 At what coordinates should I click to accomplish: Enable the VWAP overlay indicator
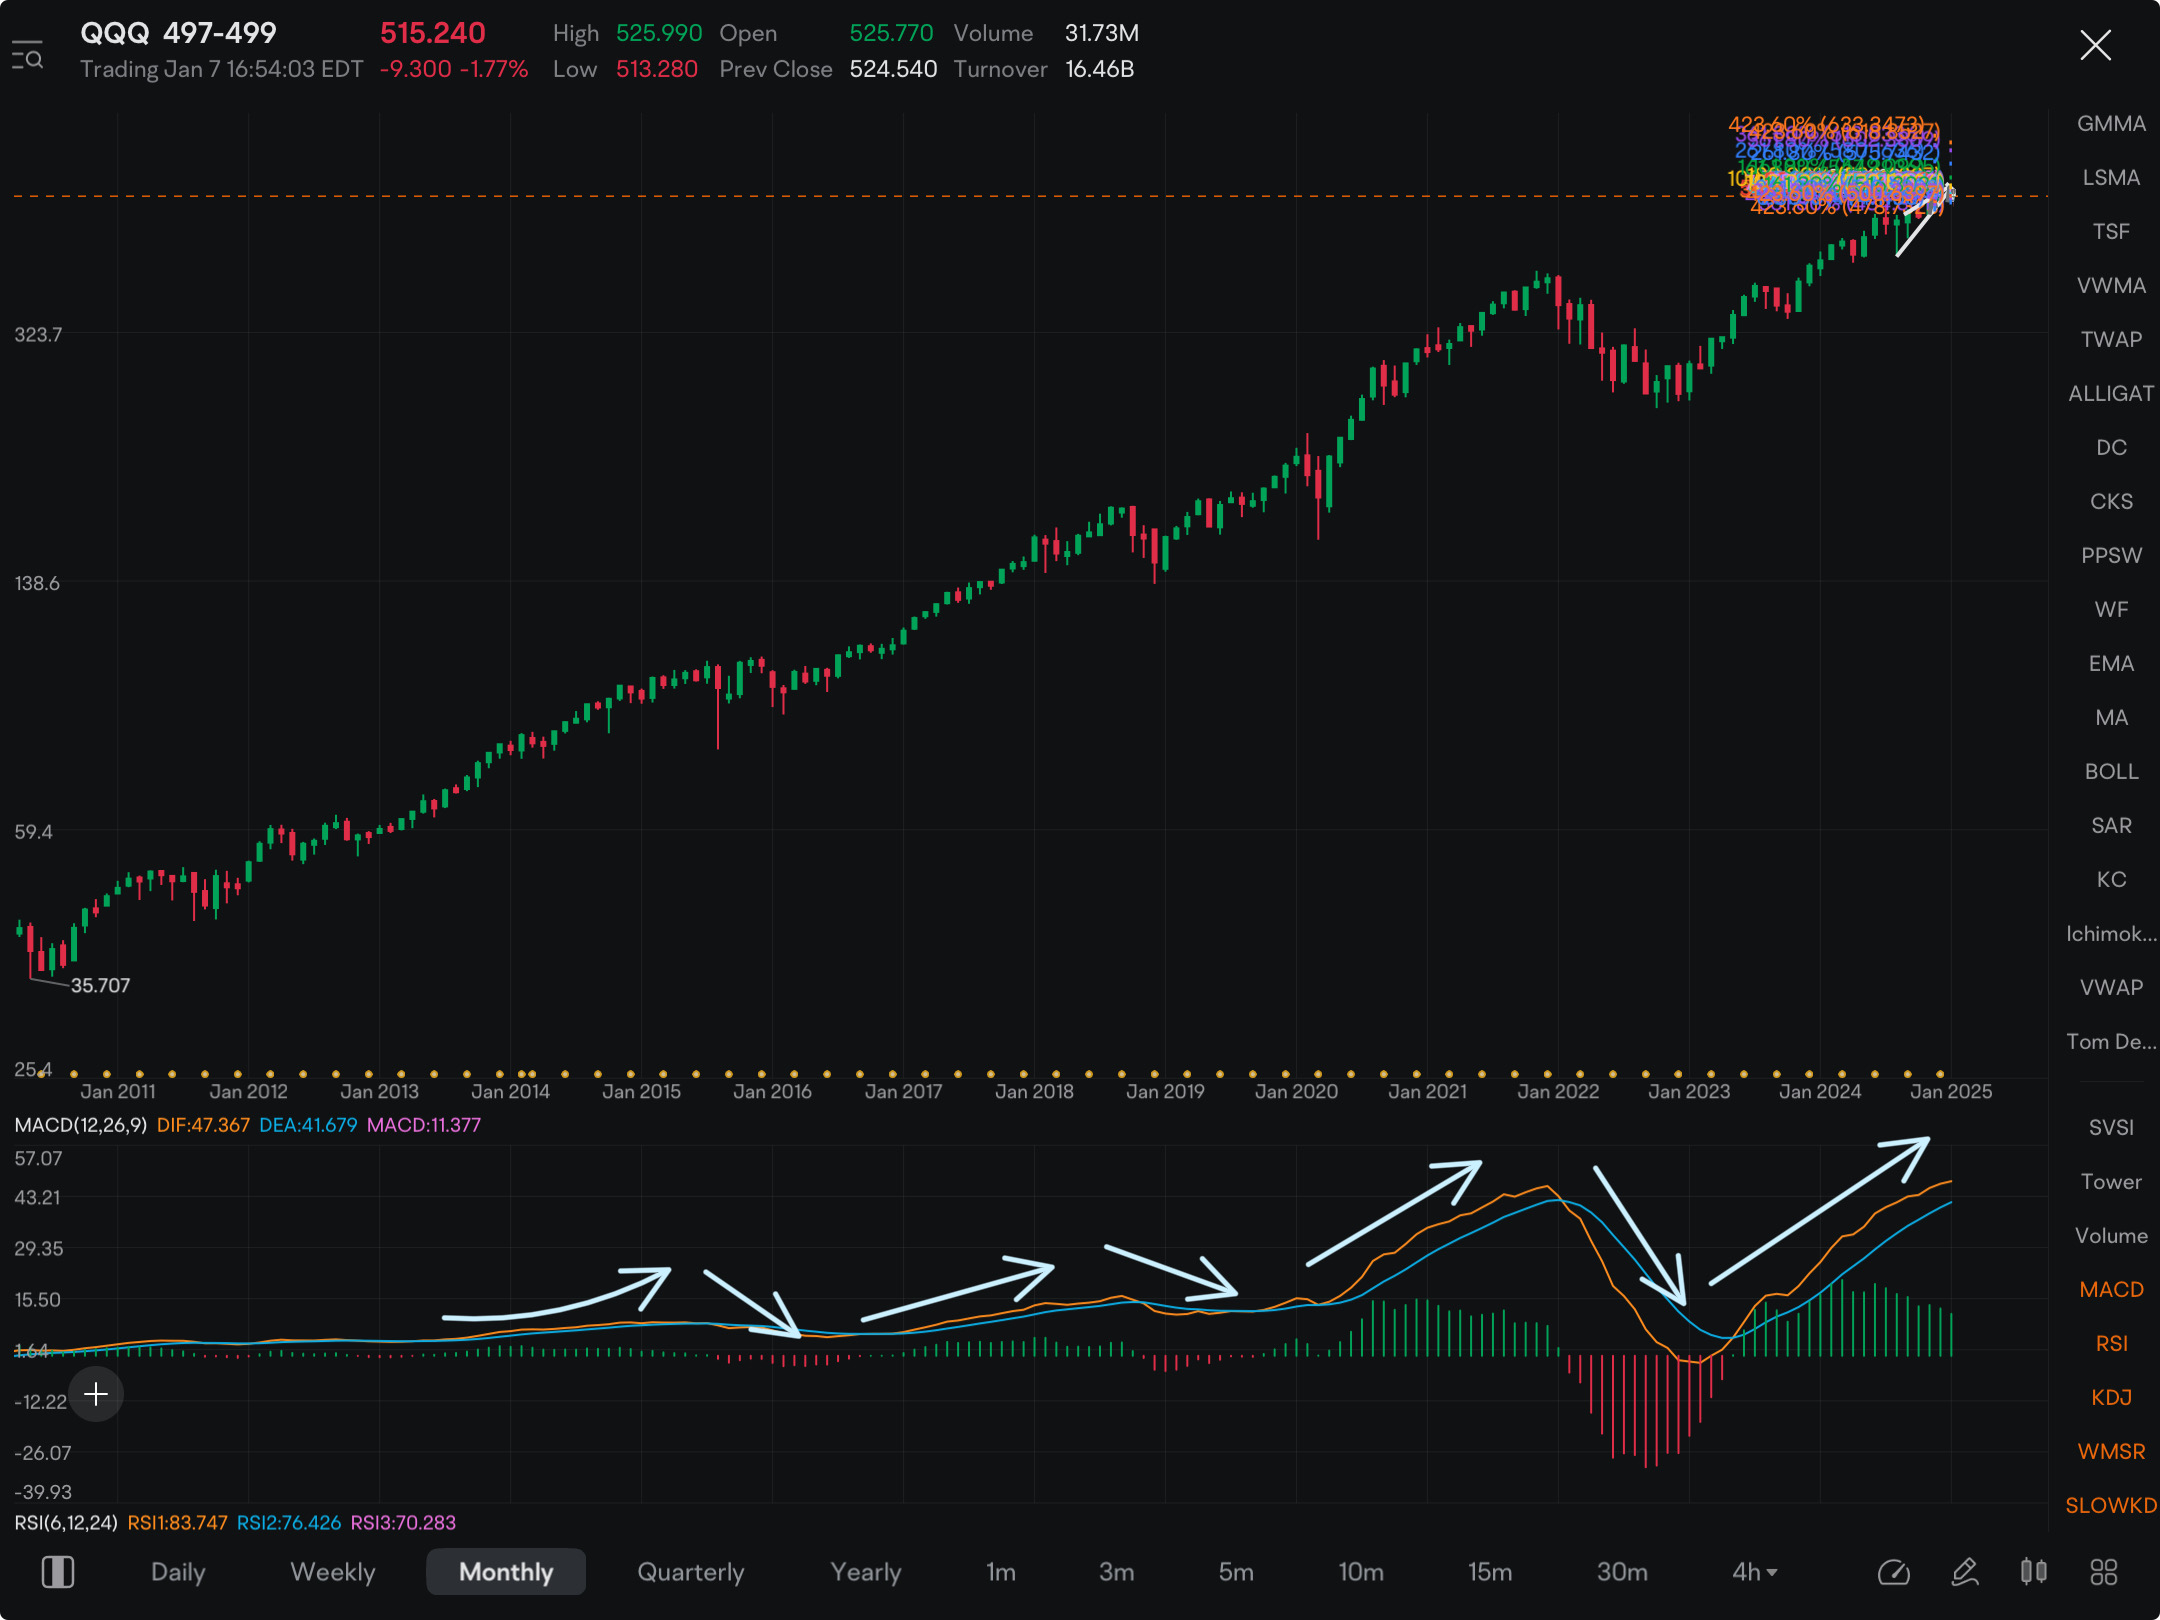pyautogui.click(x=2111, y=987)
